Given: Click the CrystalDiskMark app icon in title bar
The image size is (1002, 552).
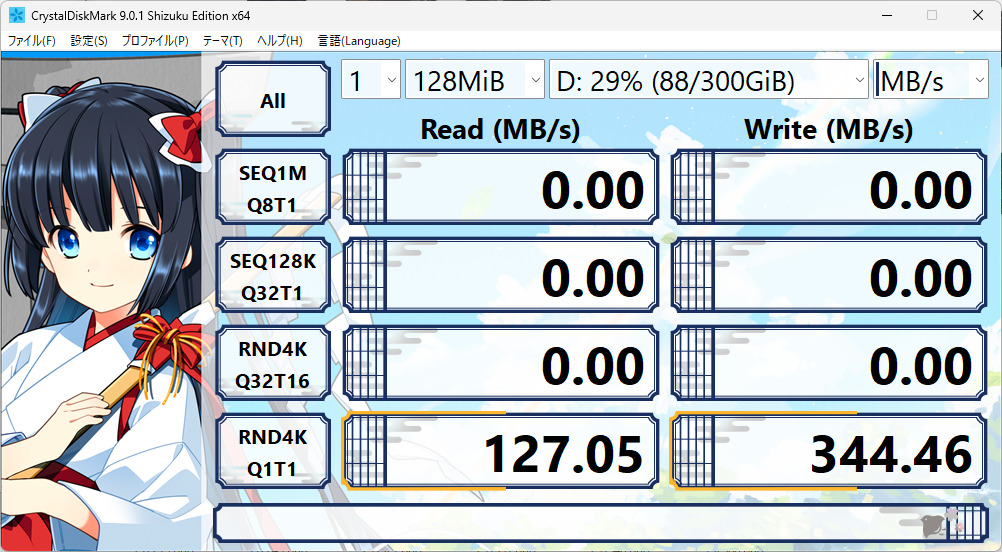Looking at the screenshot, I should (17, 15).
